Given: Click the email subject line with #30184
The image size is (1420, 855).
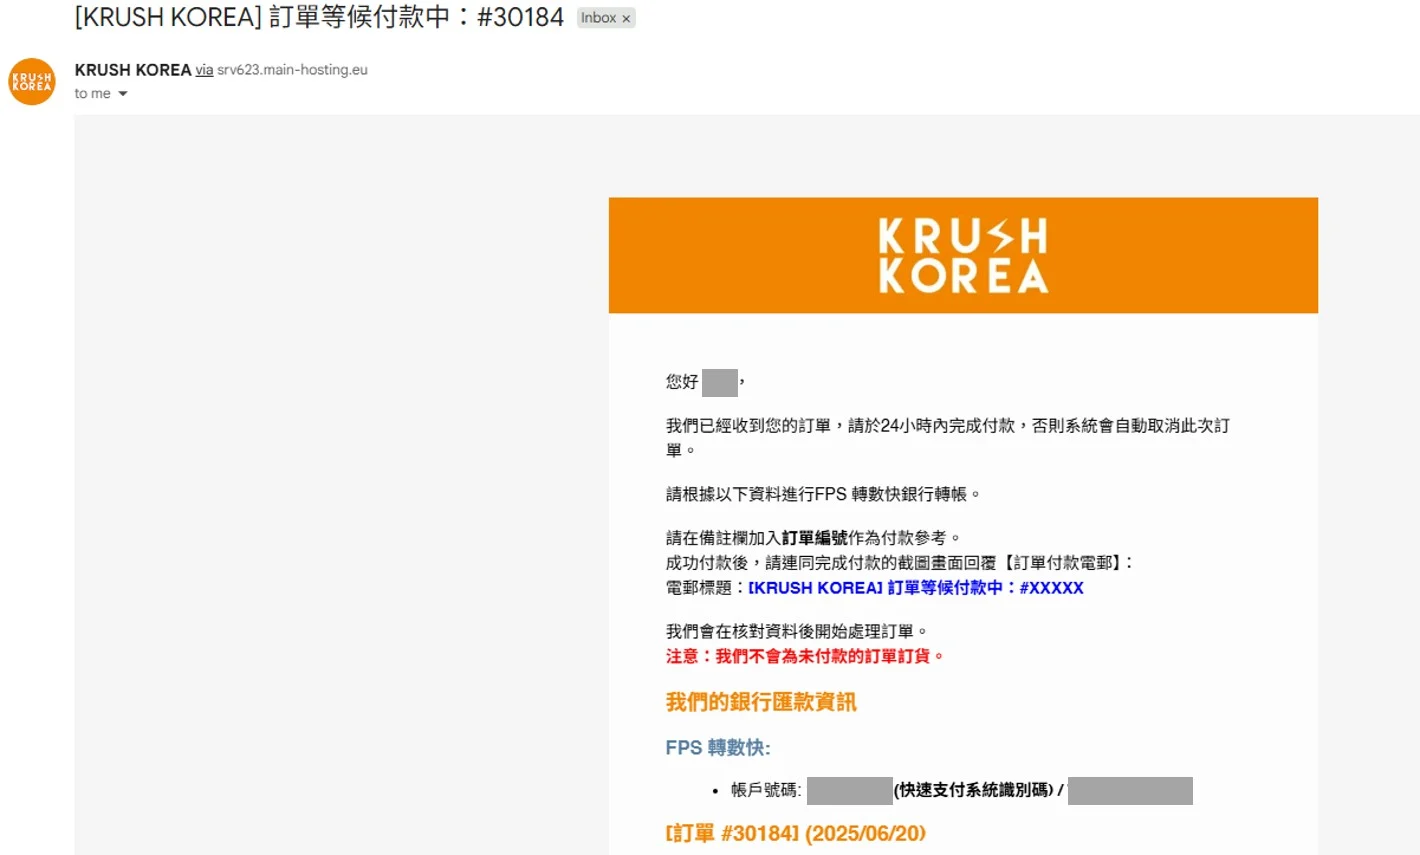Looking at the screenshot, I should coord(319,18).
